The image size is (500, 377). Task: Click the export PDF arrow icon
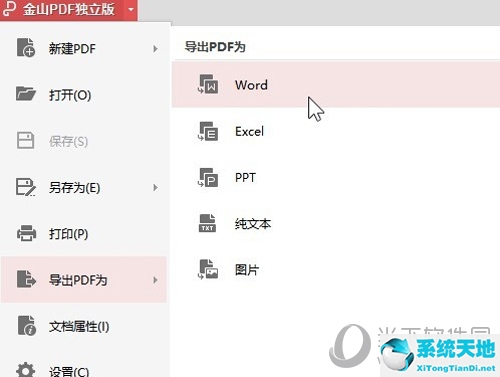coord(26,279)
